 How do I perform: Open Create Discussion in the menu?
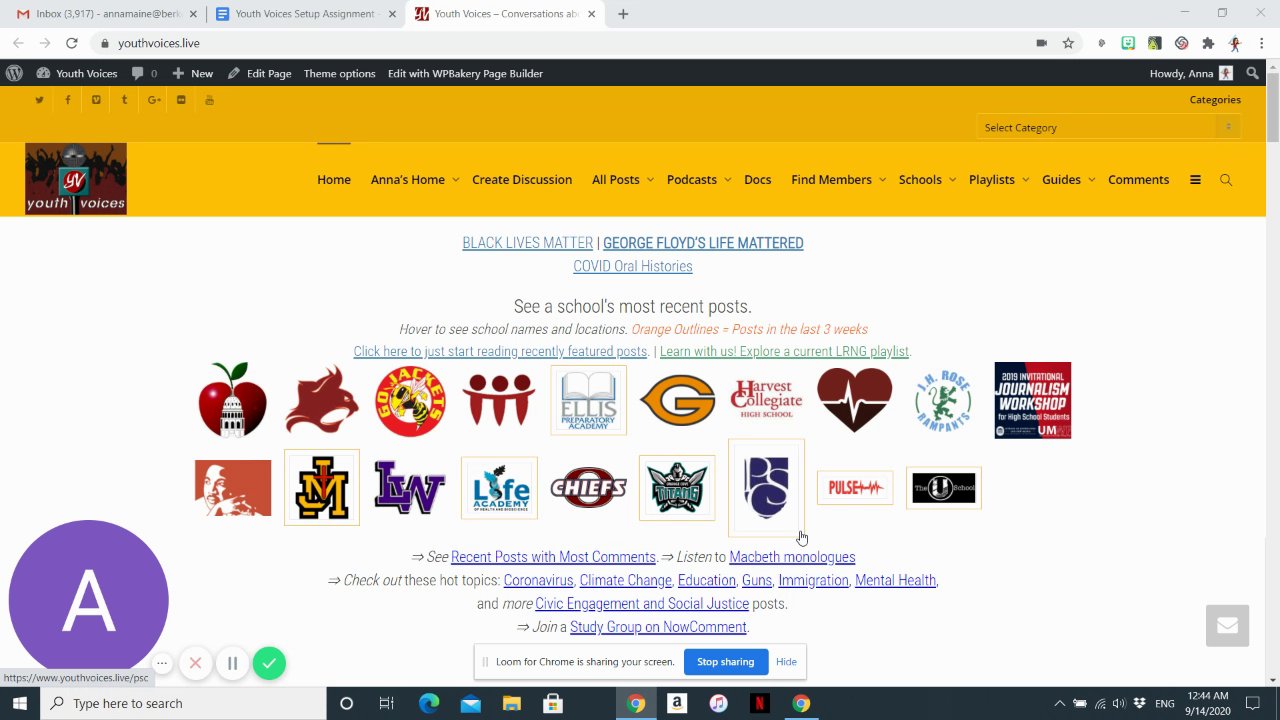522,180
